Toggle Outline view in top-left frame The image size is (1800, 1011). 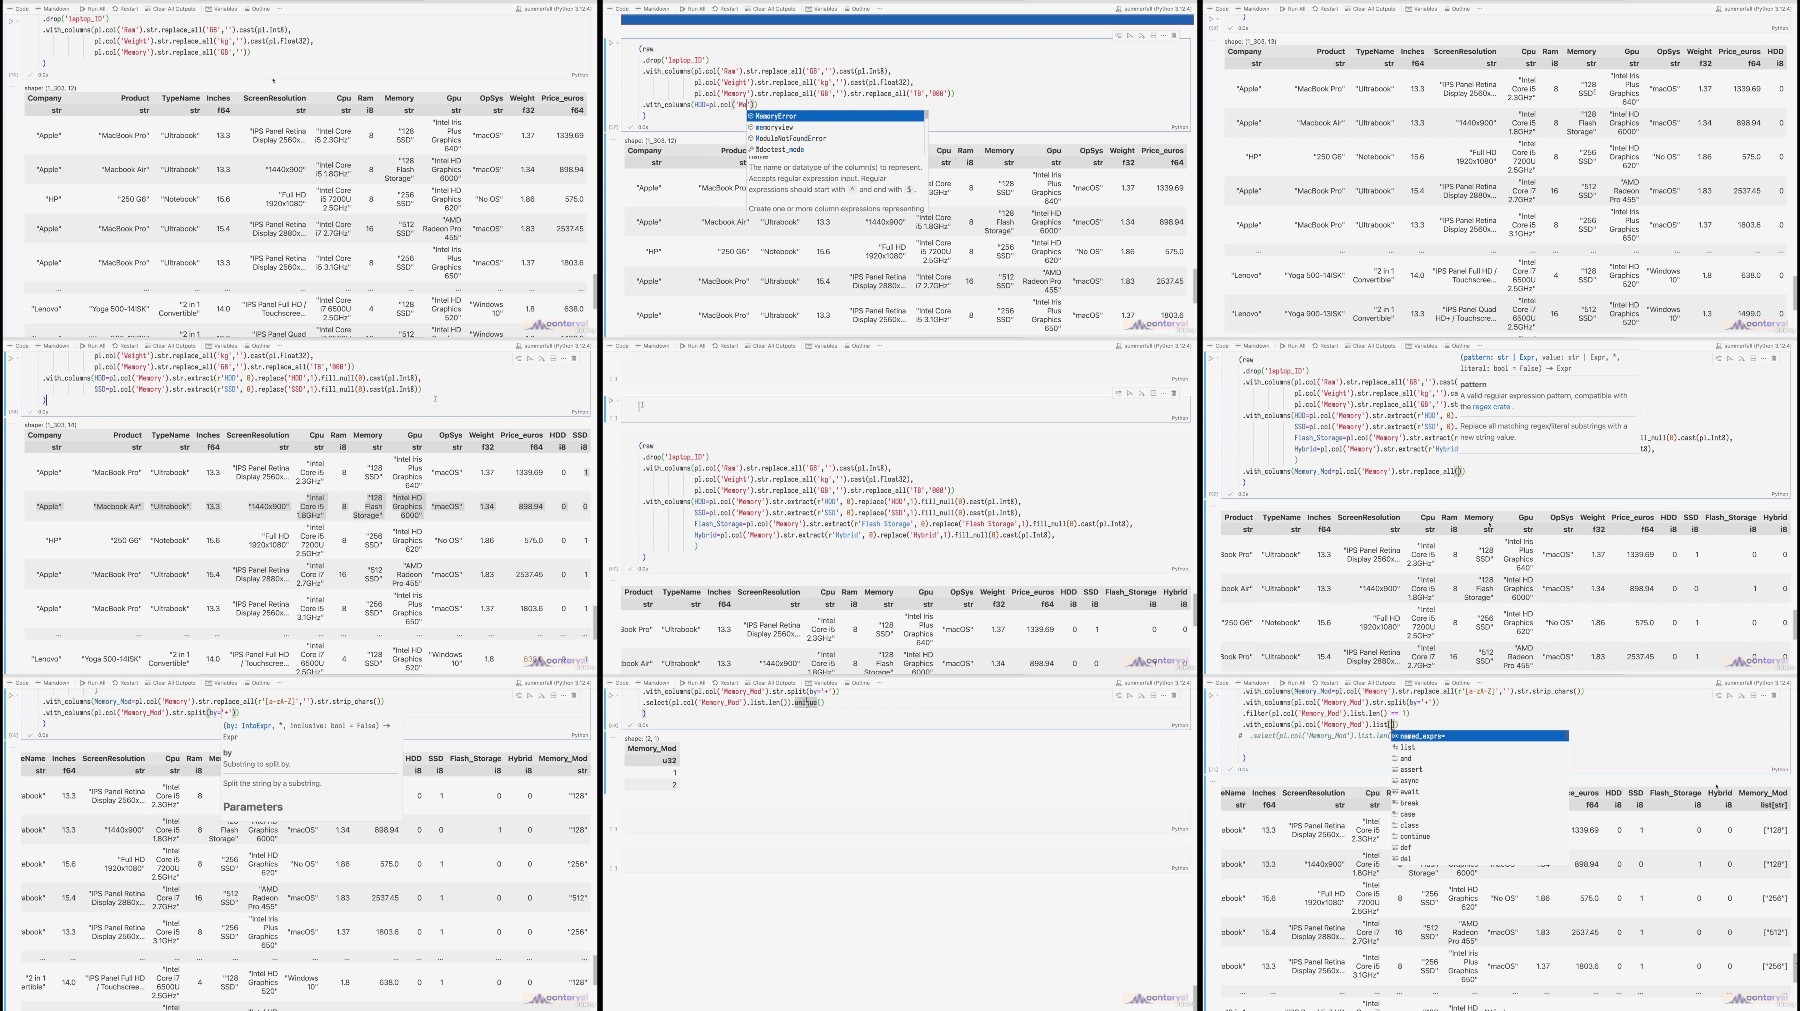(x=257, y=9)
